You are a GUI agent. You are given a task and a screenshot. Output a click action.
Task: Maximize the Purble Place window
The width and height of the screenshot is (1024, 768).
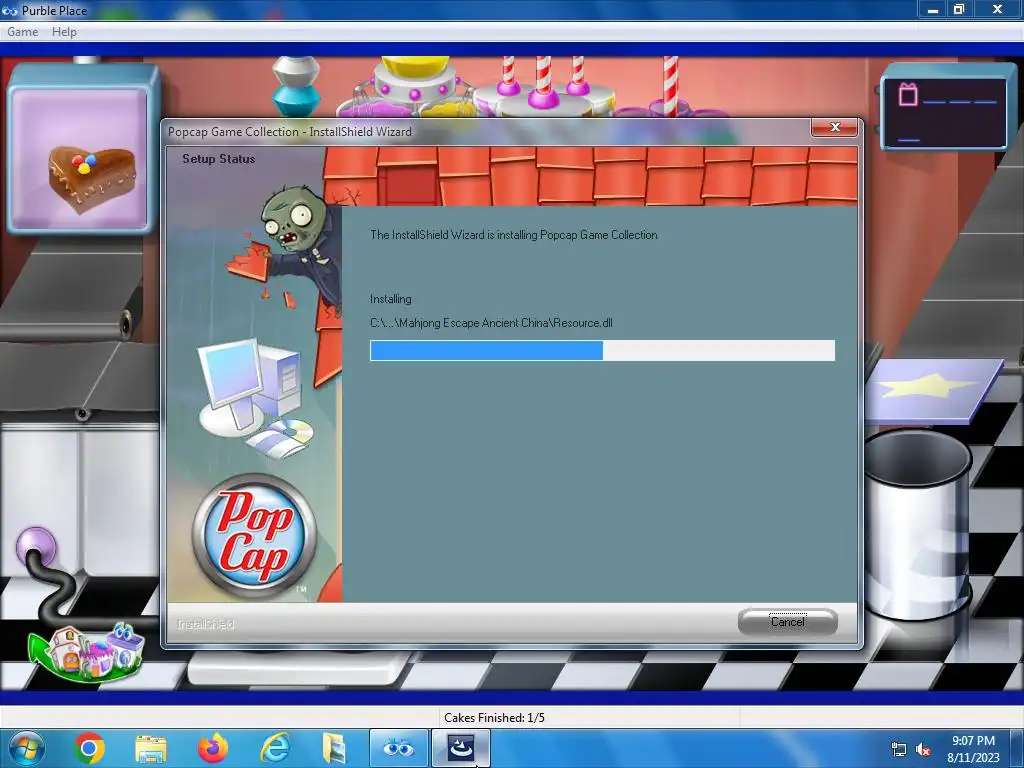tap(959, 9)
